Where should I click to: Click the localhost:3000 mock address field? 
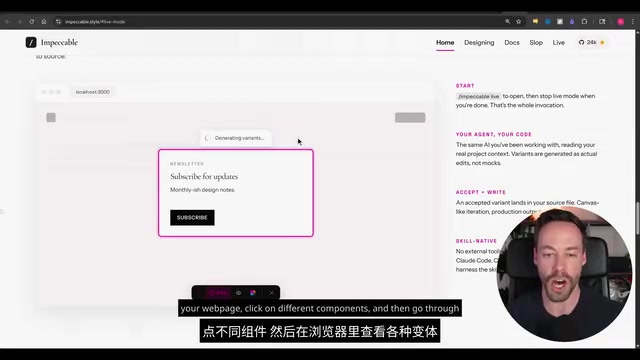[93, 92]
